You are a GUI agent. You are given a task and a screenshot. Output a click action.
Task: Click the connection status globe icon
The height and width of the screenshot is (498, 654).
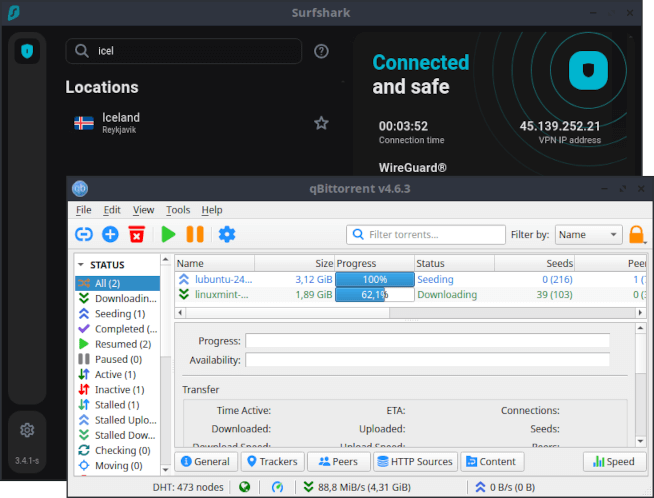click(245, 487)
